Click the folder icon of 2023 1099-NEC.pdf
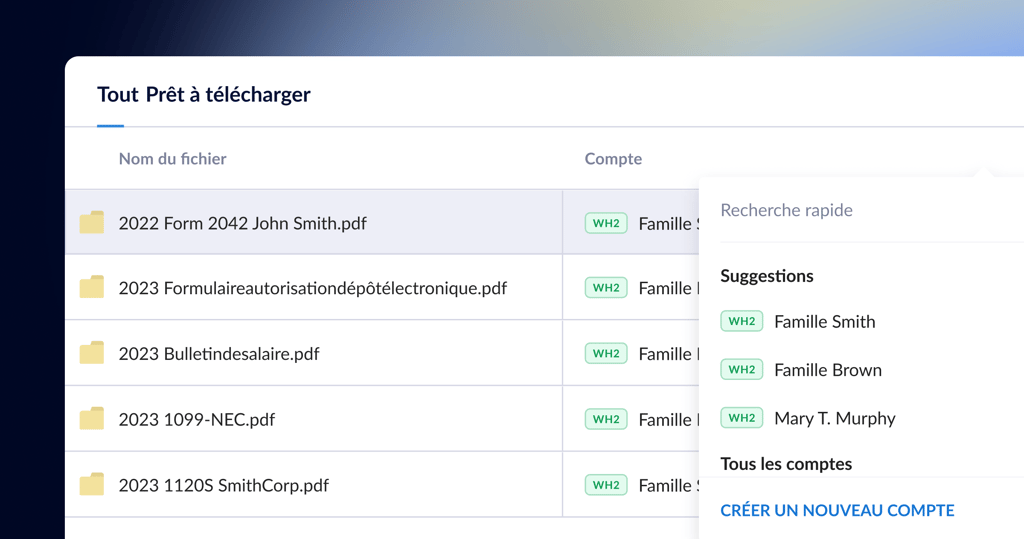Image resolution: width=1024 pixels, height=539 pixels. pyautogui.click(x=92, y=419)
